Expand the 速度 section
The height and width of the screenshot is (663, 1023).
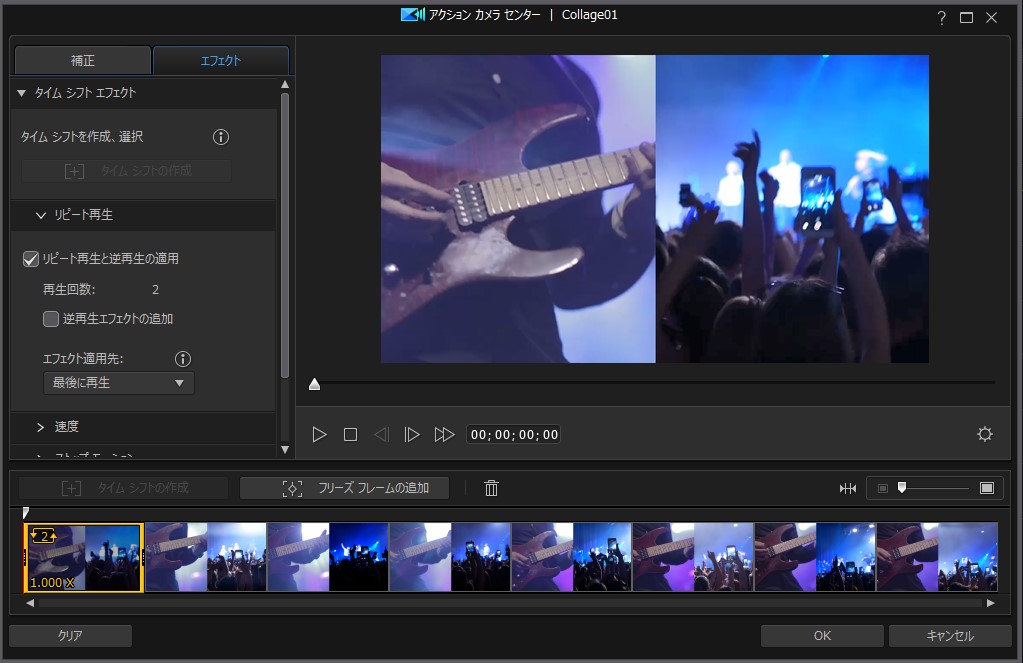pyautogui.click(x=66, y=427)
